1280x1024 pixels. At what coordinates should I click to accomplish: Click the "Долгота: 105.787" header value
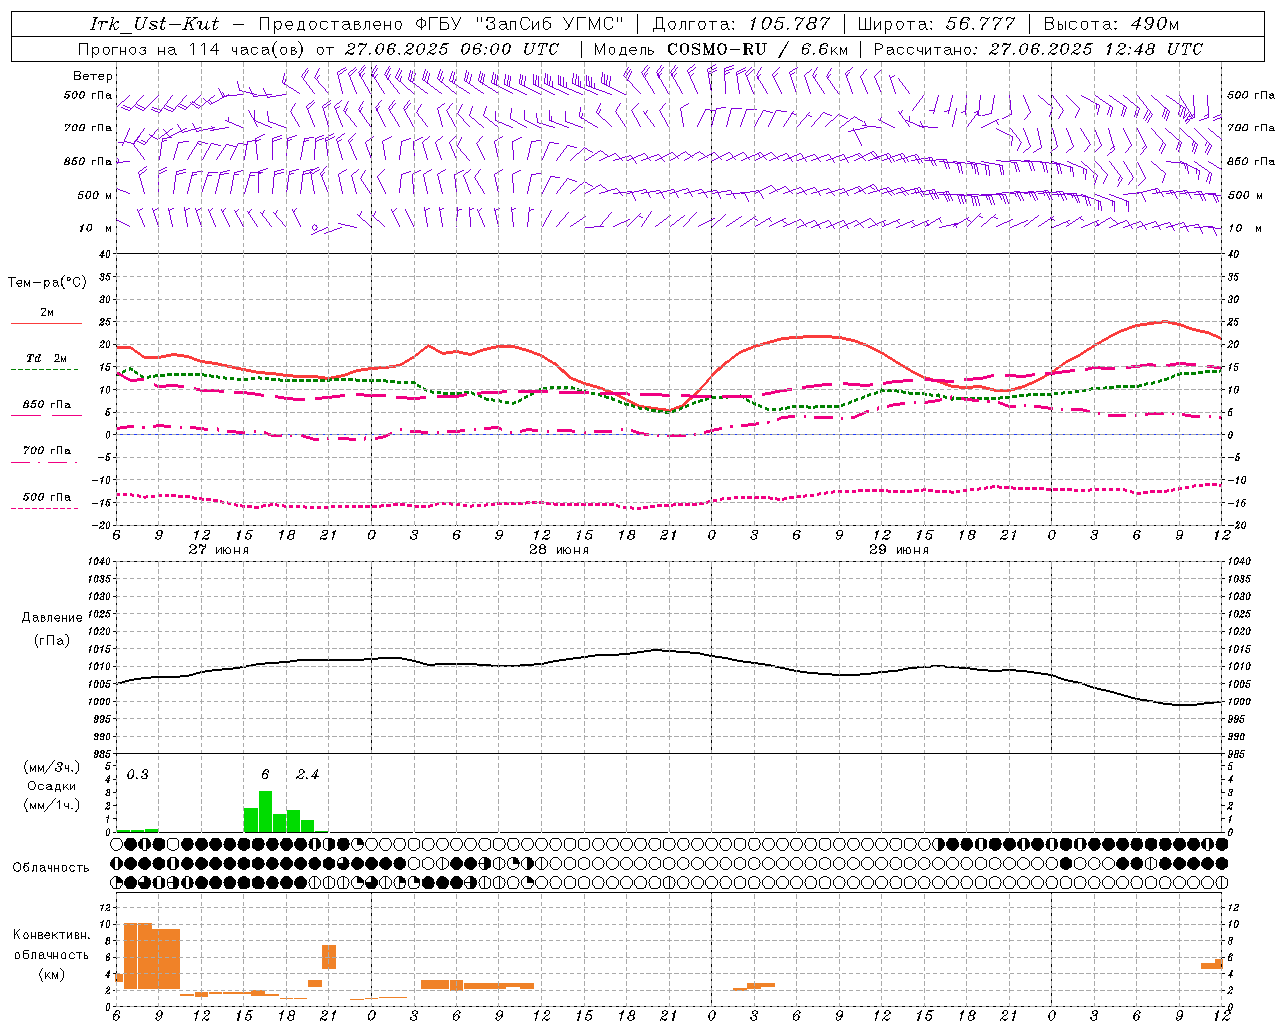(x=741, y=24)
